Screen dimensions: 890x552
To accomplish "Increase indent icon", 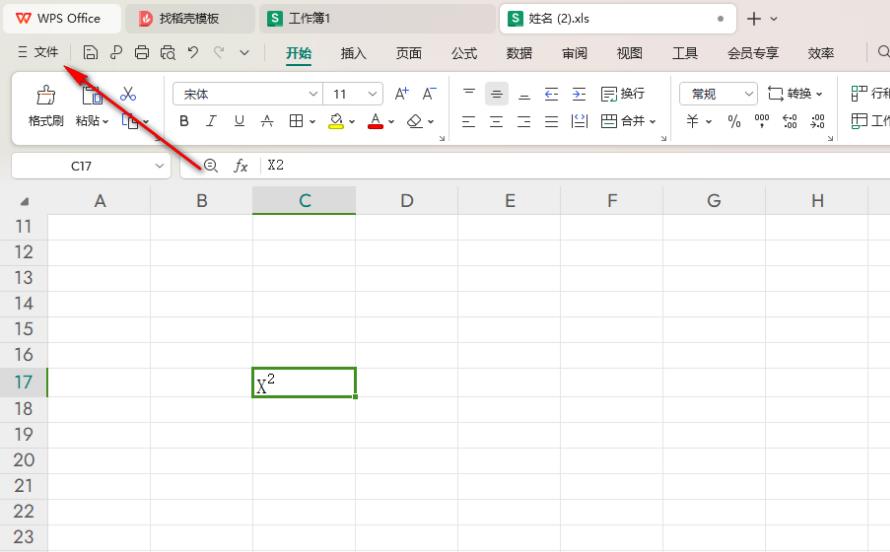I will (579, 94).
